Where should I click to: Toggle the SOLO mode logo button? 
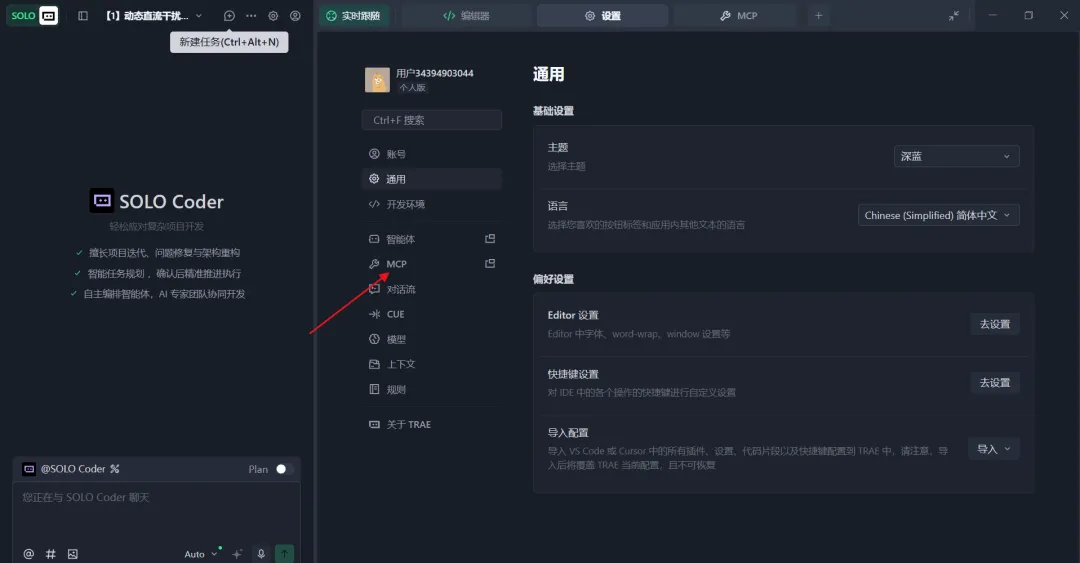pyautogui.click(x=34, y=15)
